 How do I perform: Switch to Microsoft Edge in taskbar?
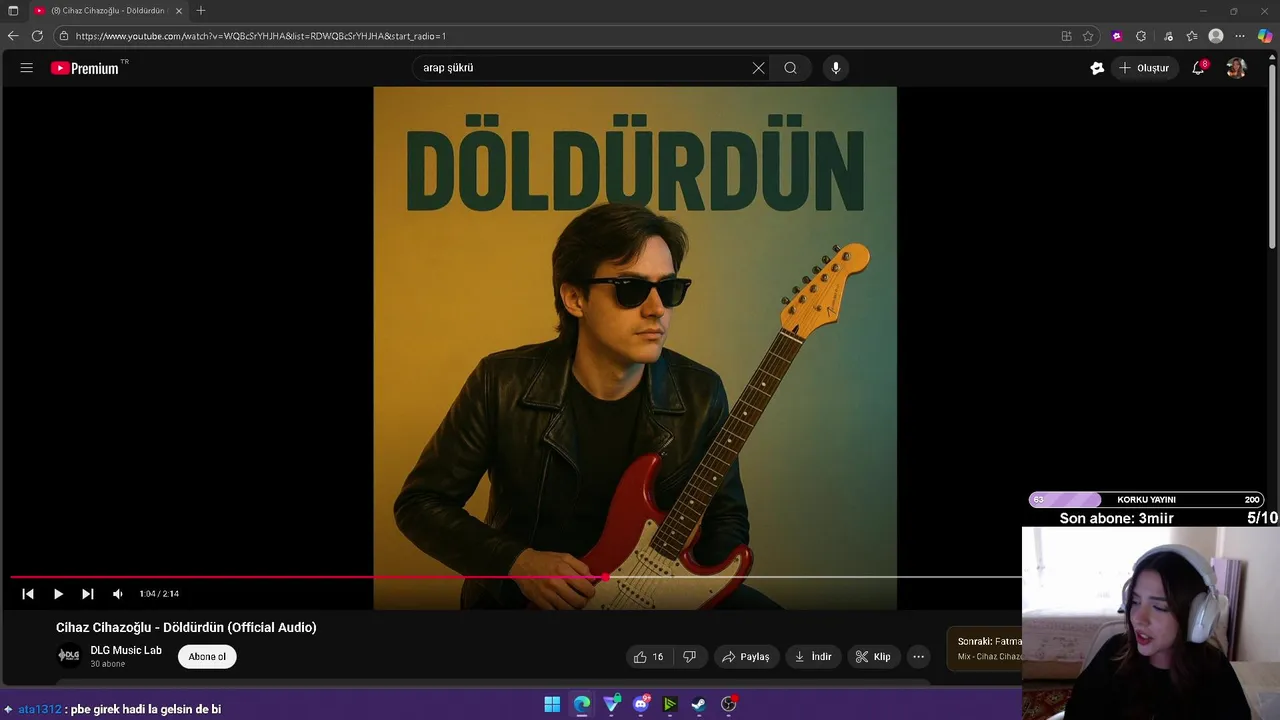[x=582, y=704]
